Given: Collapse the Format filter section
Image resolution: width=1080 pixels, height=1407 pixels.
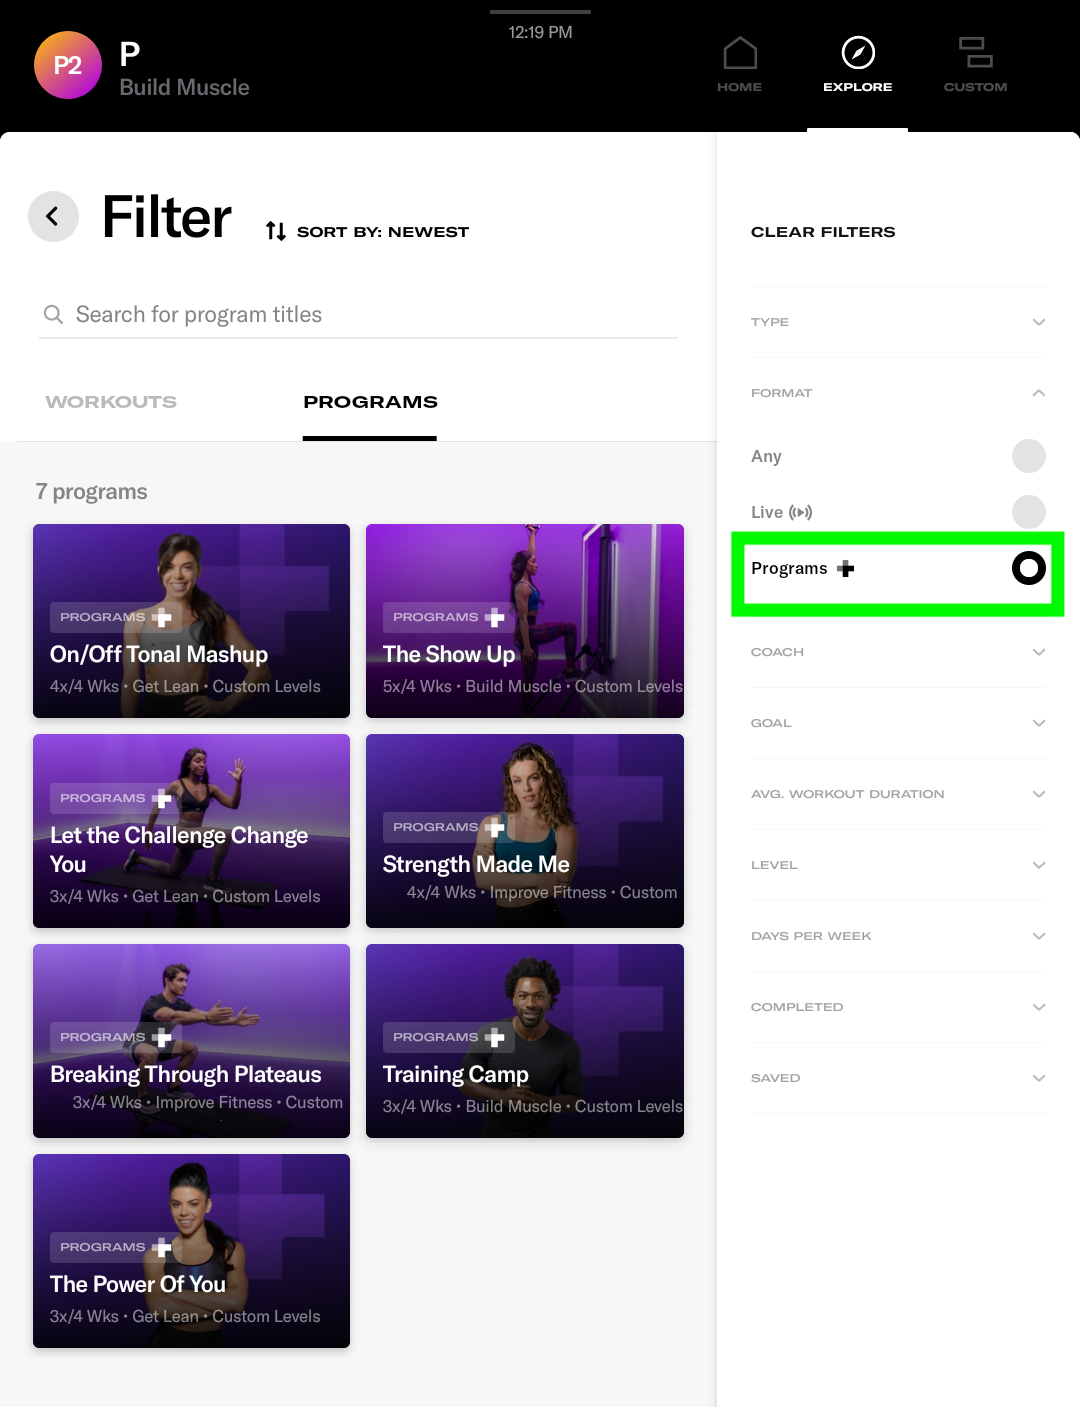Looking at the screenshot, I should click(1038, 393).
